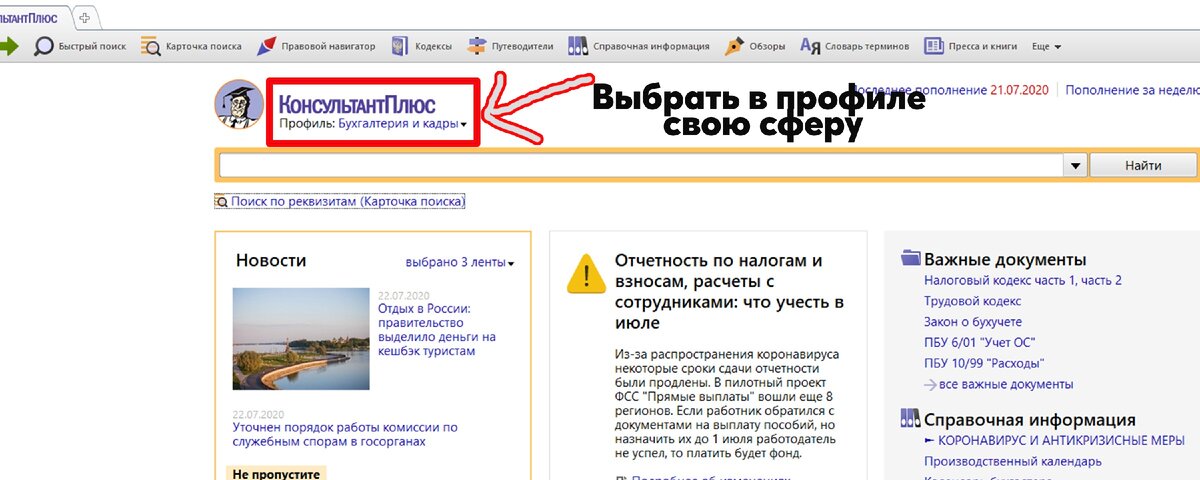Image resolution: width=1200 pixels, height=480 pixels.
Task: Open ПБУ 10/99 "Расходы" link
Action: click(x=985, y=363)
